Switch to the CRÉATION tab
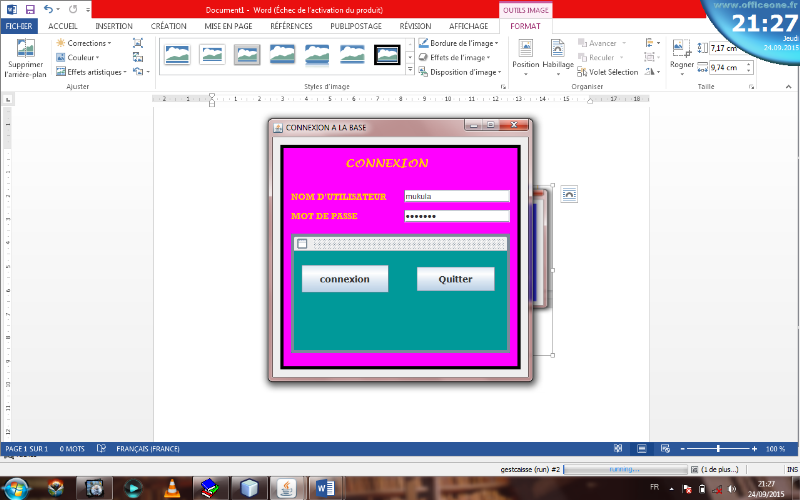The width and height of the screenshot is (800, 500). [x=168, y=26]
